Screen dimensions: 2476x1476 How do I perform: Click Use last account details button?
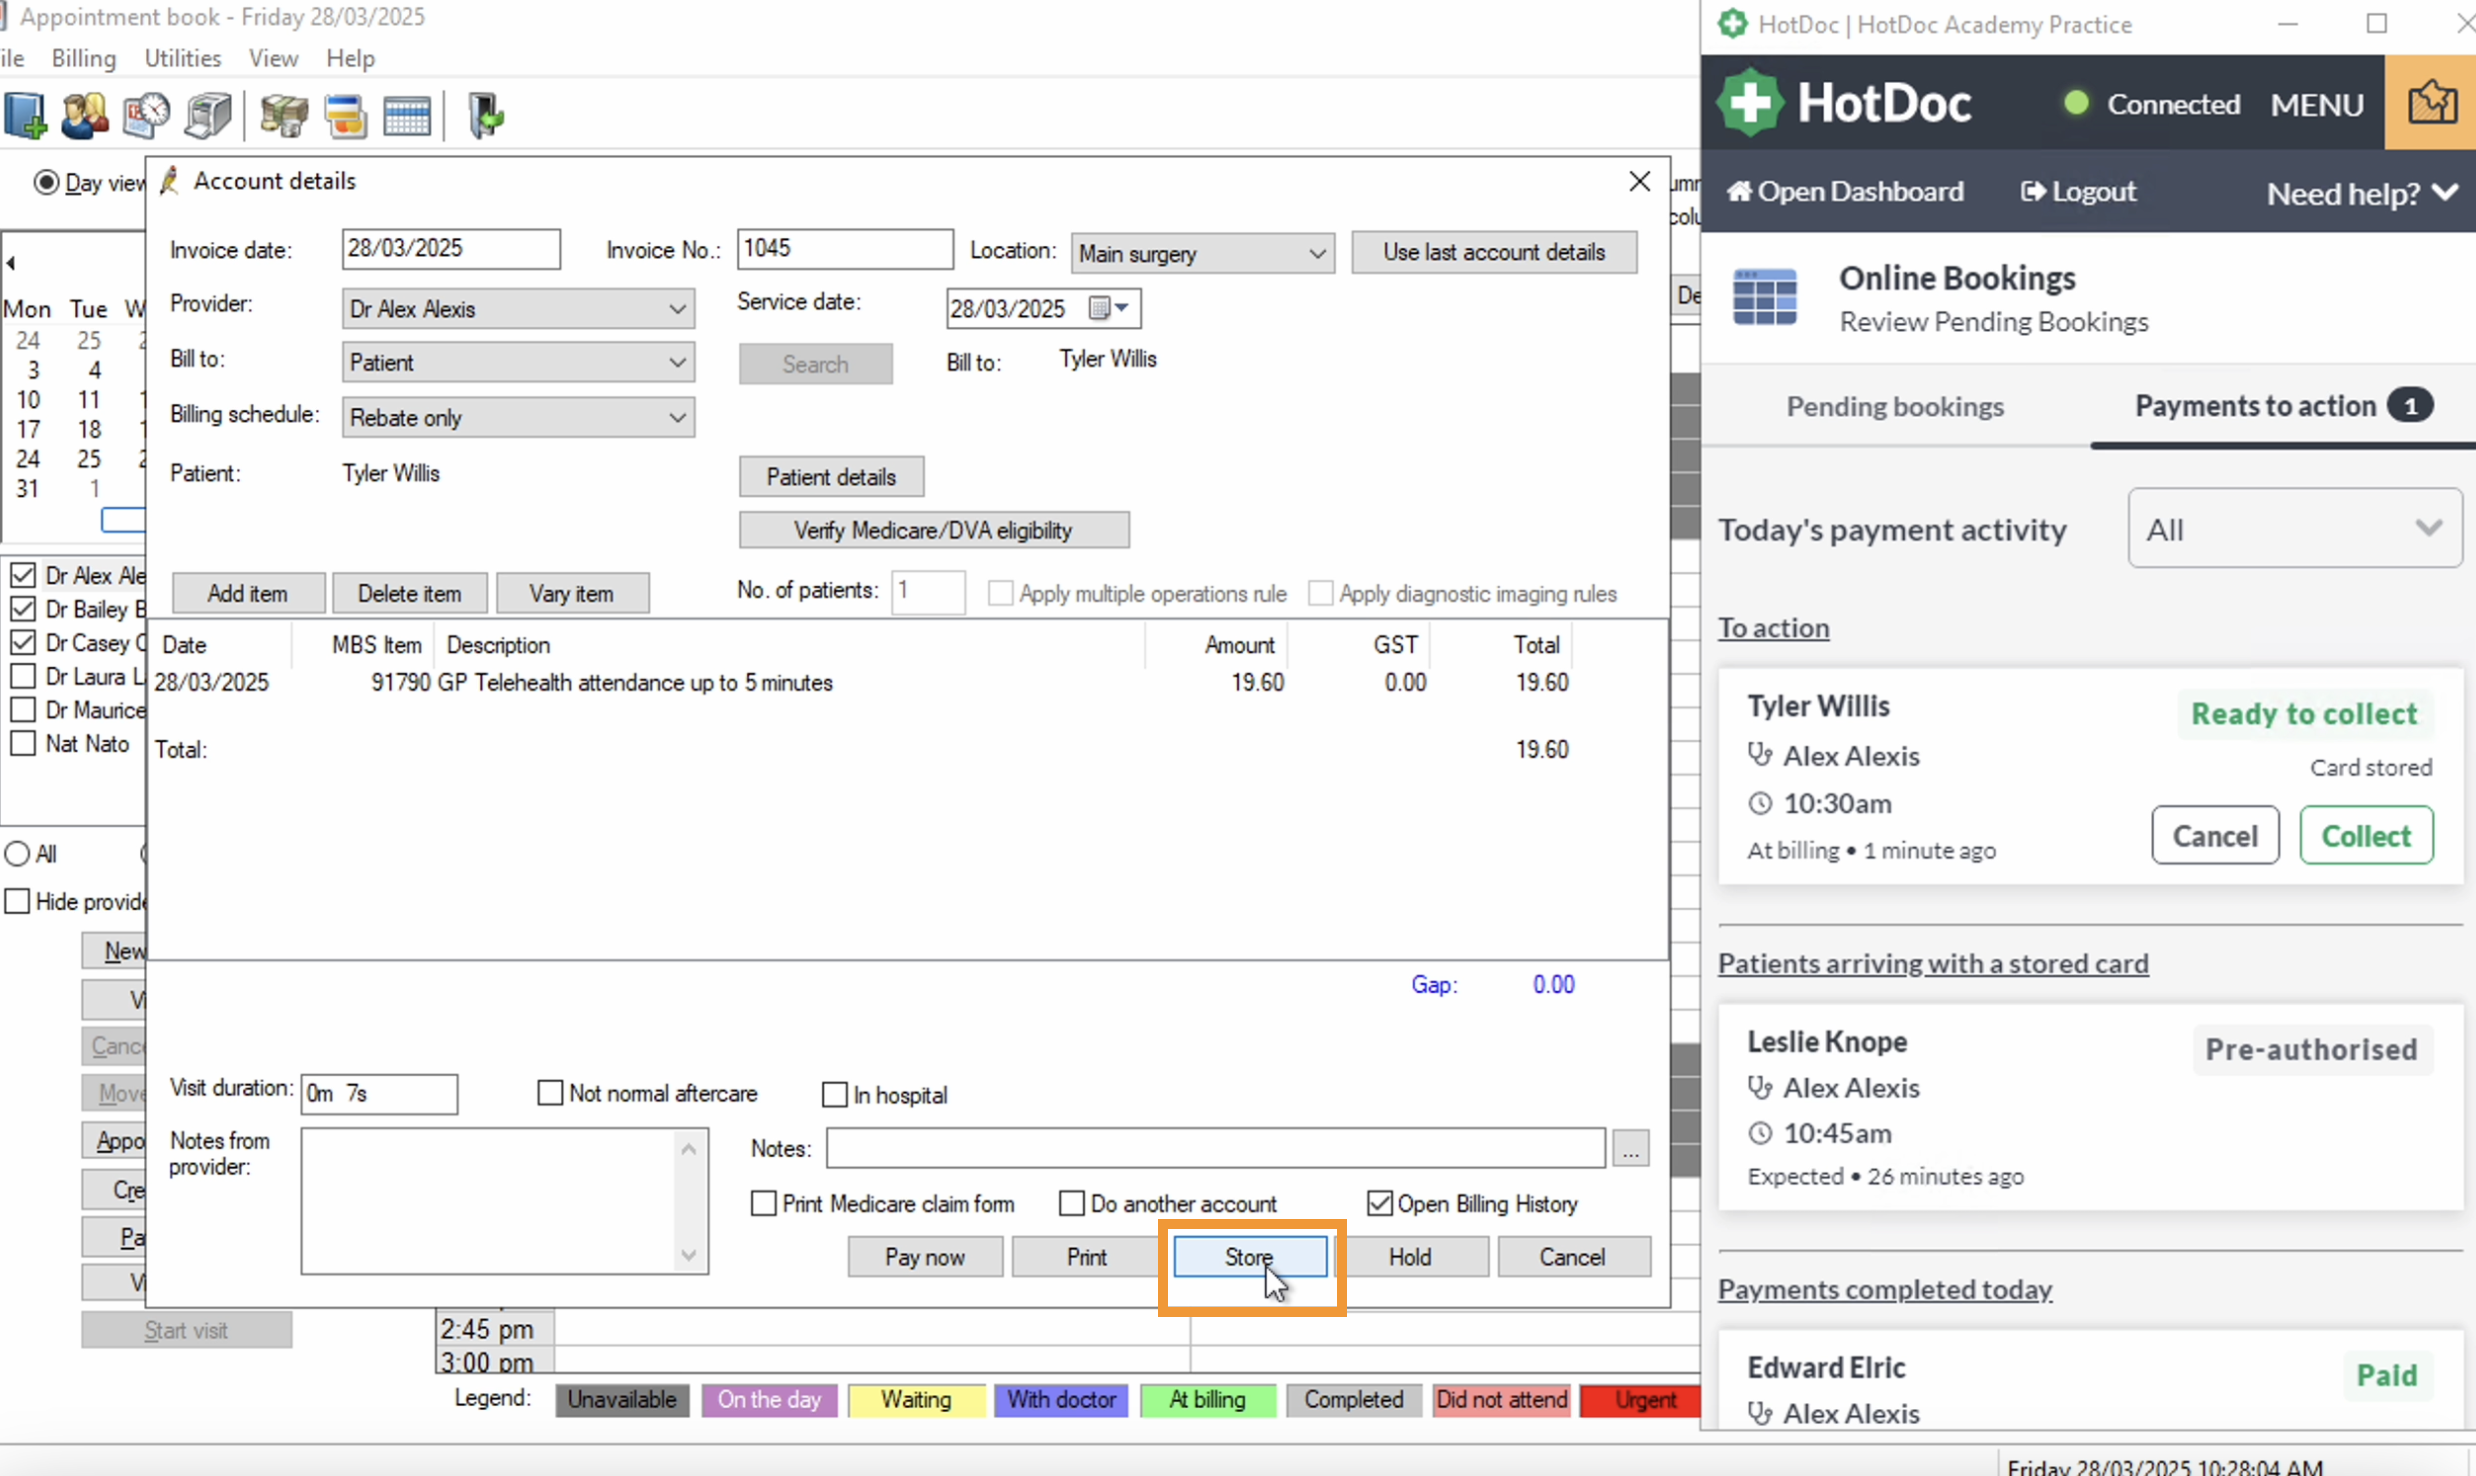1494,252
